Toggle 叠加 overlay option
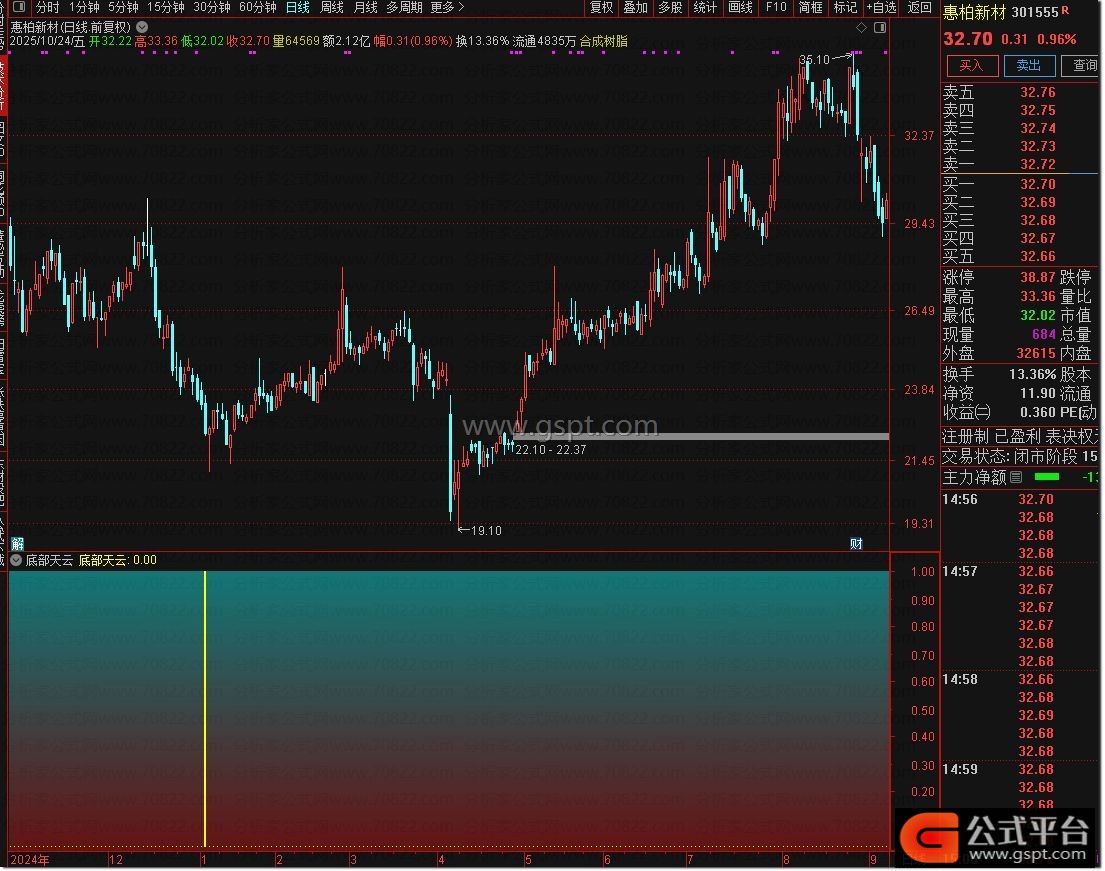The image size is (1105, 871). [635, 7]
